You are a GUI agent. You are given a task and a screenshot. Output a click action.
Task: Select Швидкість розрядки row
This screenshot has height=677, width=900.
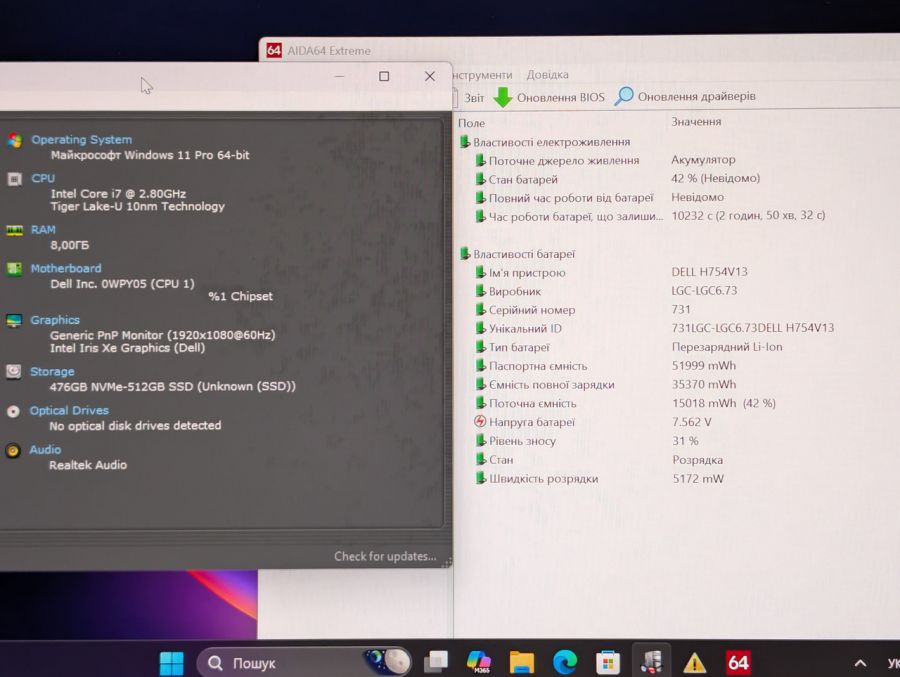pos(600,478)
